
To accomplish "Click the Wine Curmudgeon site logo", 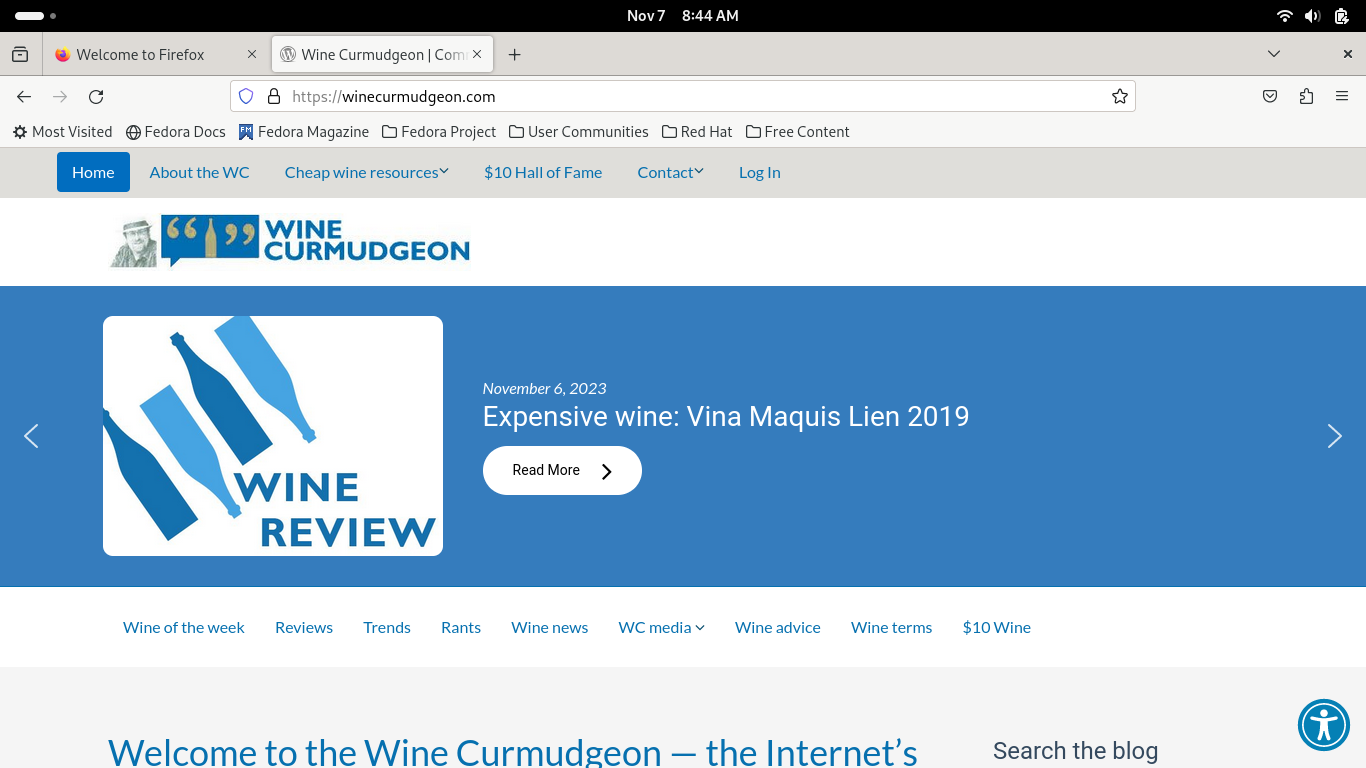I will pyautogui.click(x=289, y=241).
